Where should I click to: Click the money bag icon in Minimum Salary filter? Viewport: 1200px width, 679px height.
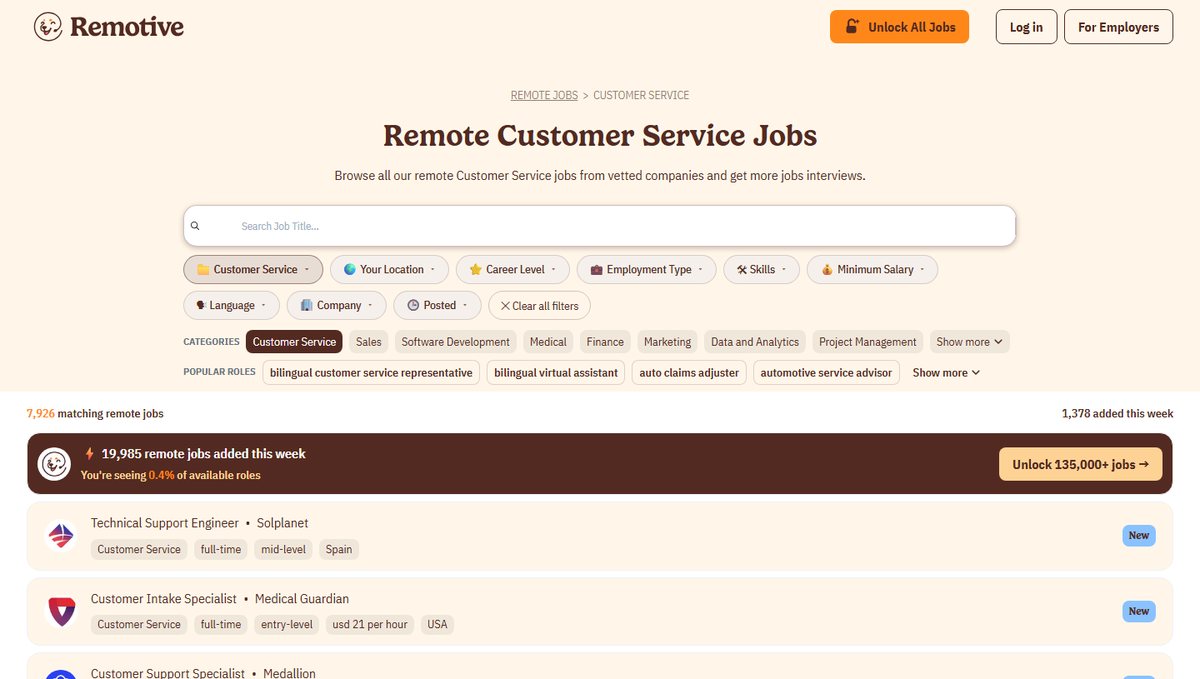point(827,270)
